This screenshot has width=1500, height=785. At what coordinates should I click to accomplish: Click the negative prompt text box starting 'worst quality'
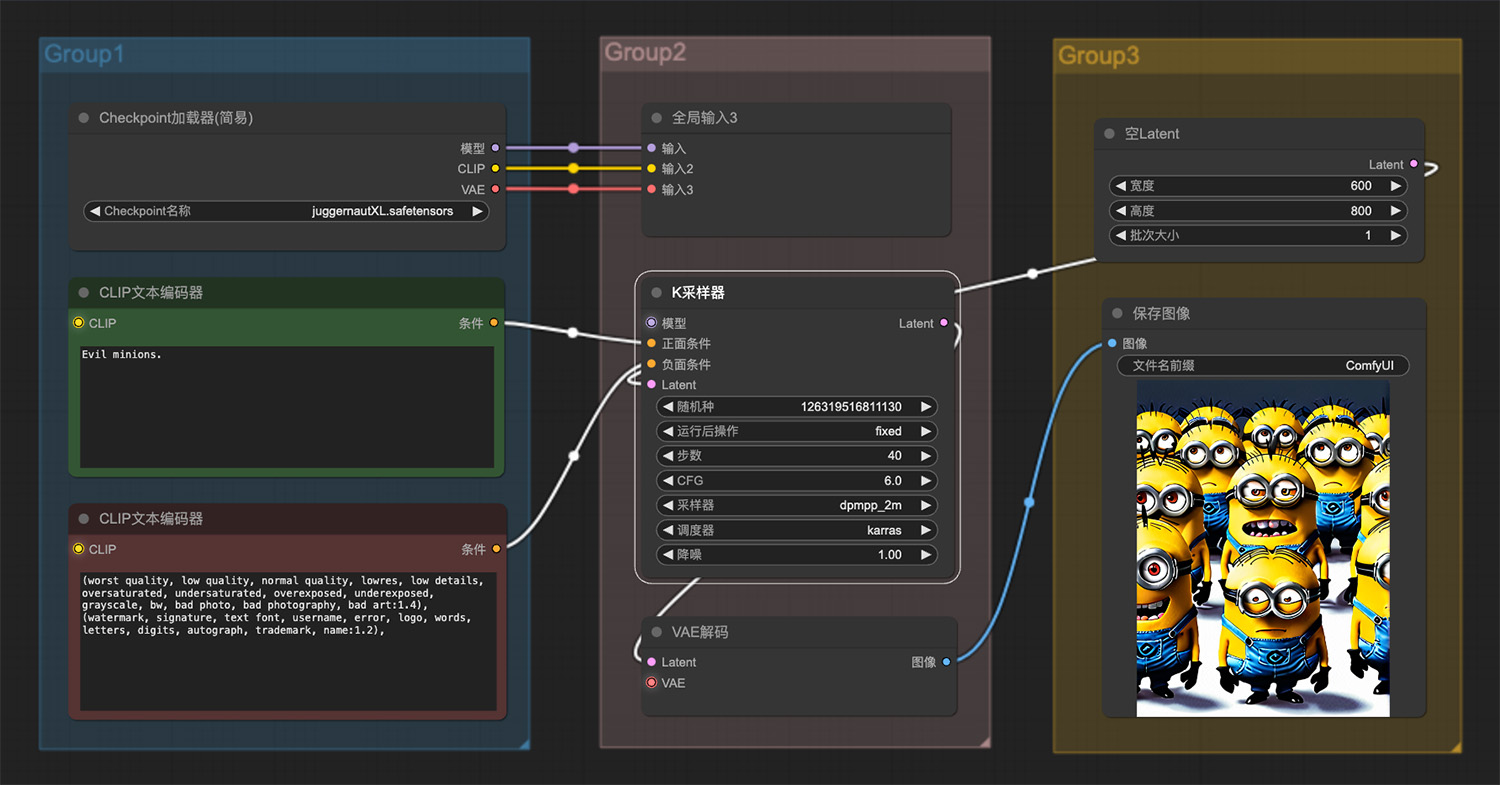[x=287, y=641]
